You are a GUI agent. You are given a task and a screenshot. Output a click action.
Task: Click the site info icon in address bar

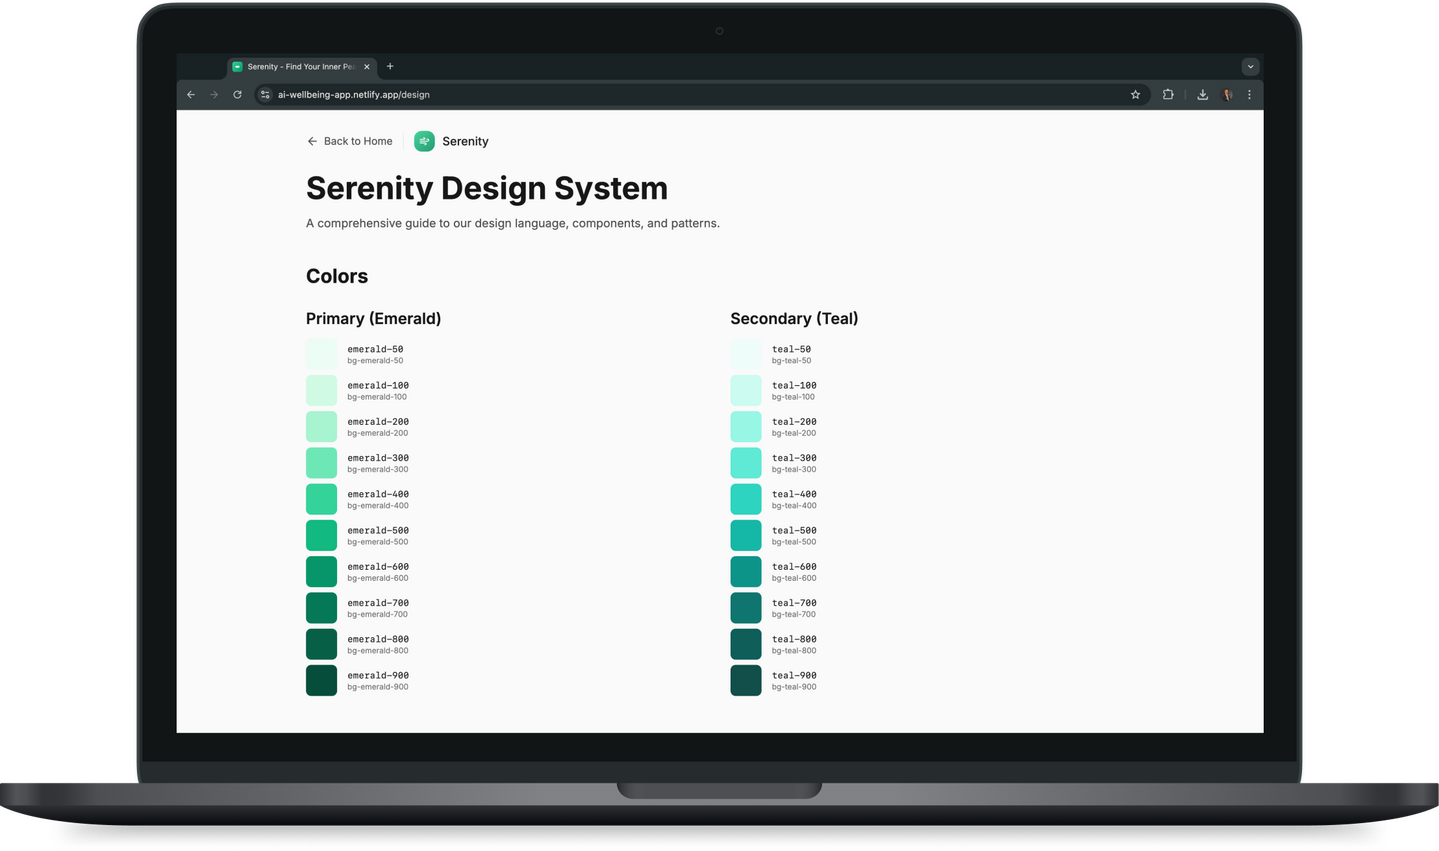[265, 95]
